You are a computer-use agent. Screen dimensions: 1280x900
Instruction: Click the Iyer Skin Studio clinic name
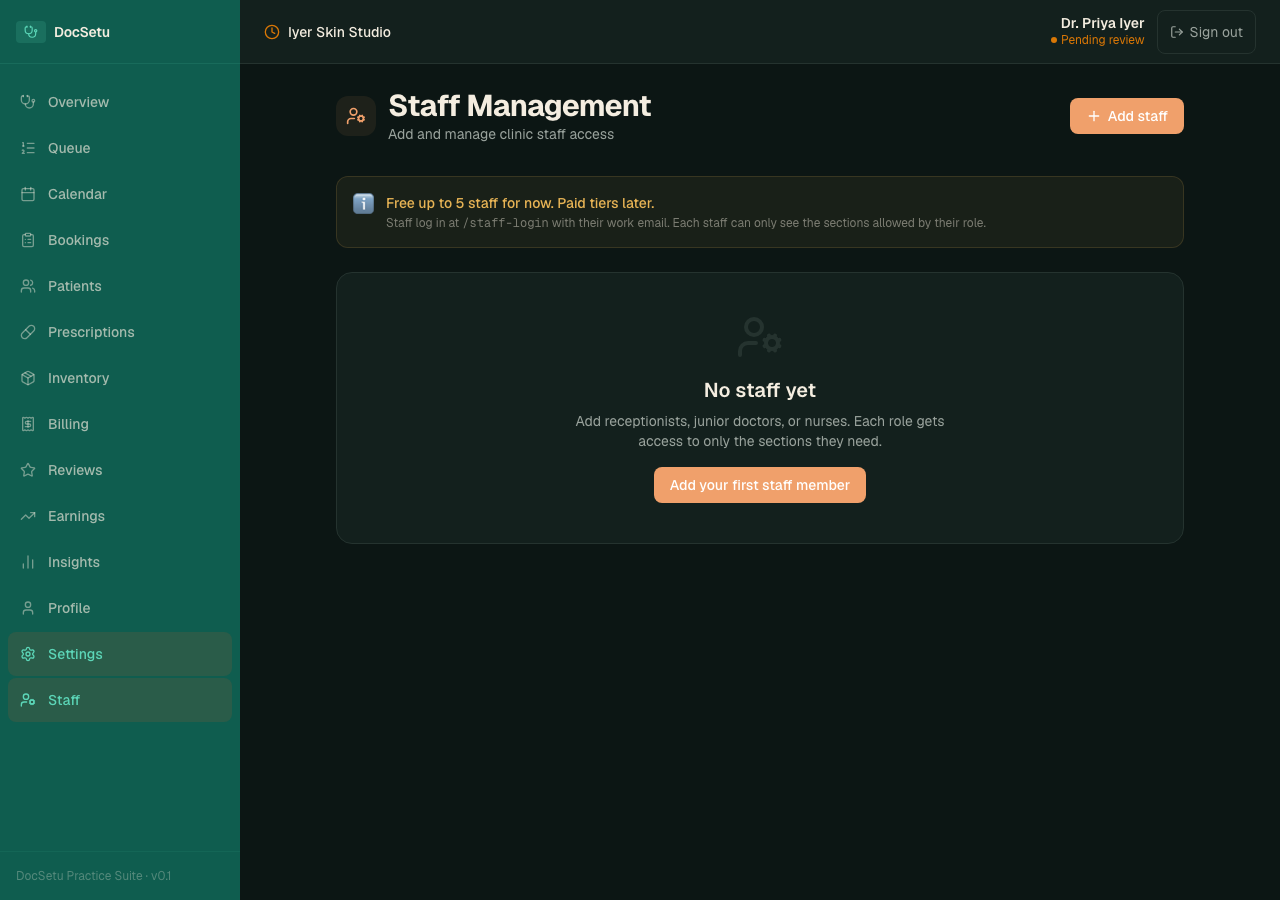(339, 32)
